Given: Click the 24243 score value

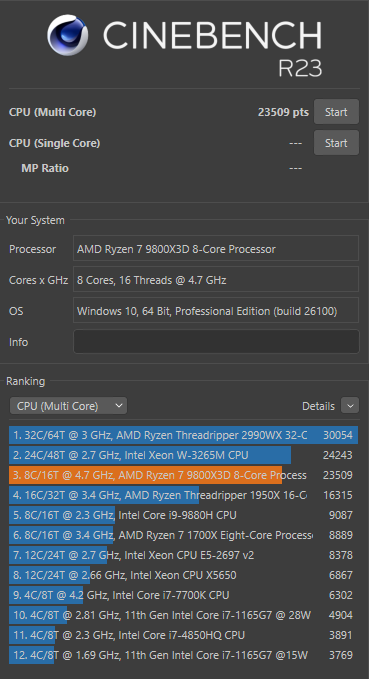Looking at the screenshot, I should [x=338, y=455].
